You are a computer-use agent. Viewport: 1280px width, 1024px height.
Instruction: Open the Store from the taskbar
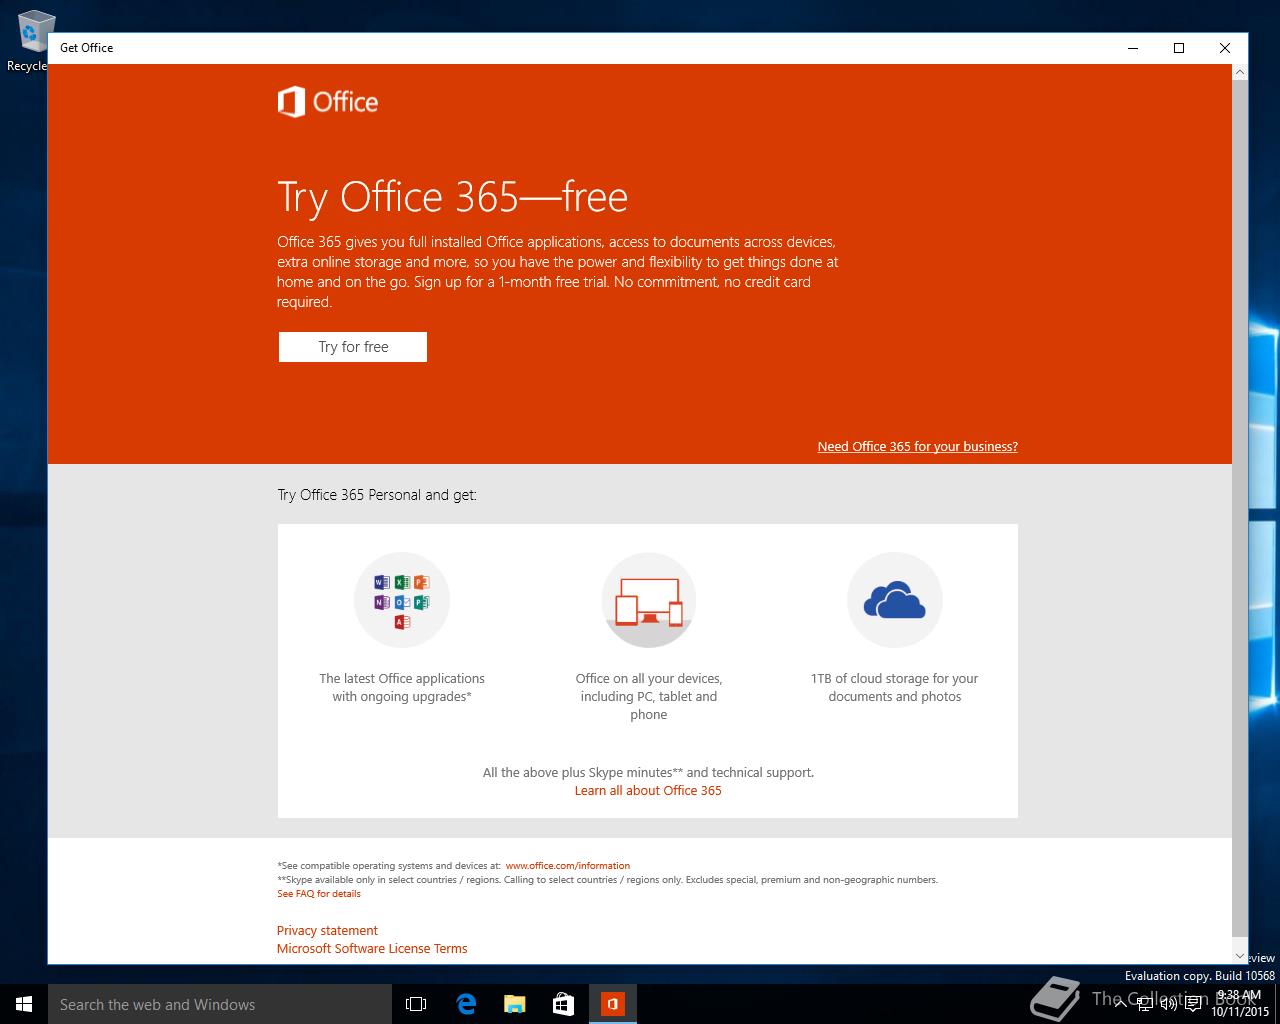(564, 1004)
